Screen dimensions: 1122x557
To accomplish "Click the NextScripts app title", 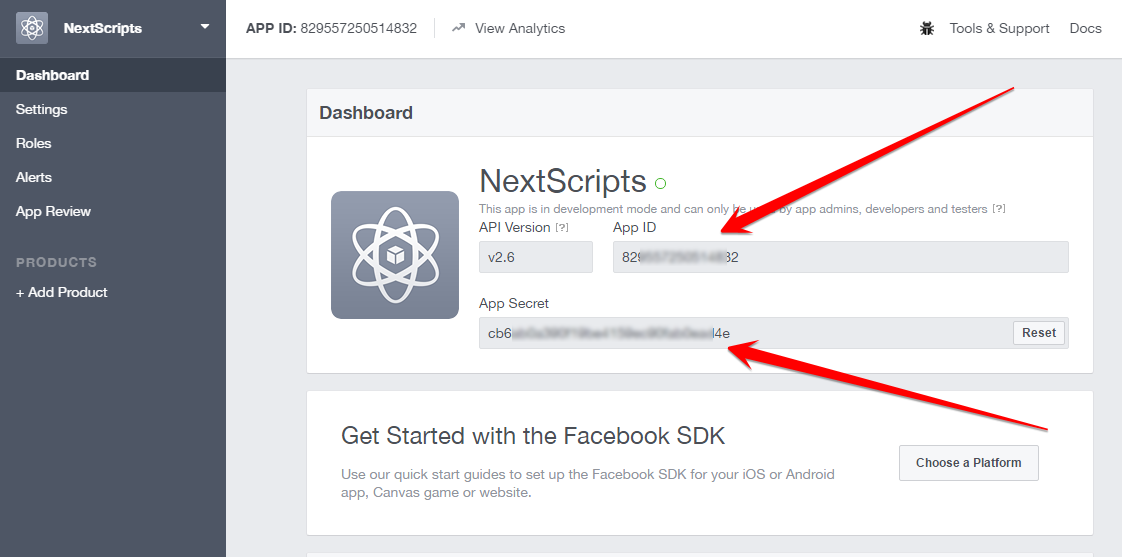I will (563, 181).
